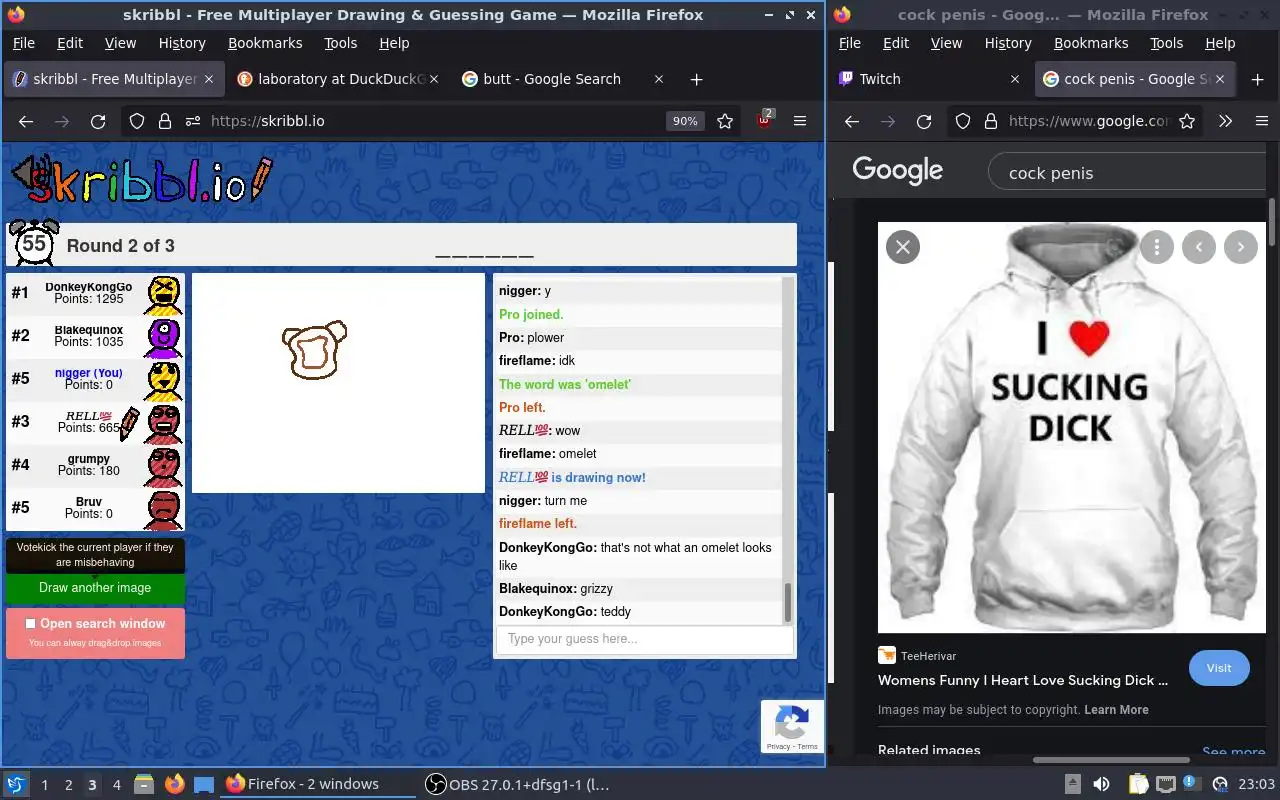Click the TeeHerivar source link
1280x800 pixels.
(928, 656)
